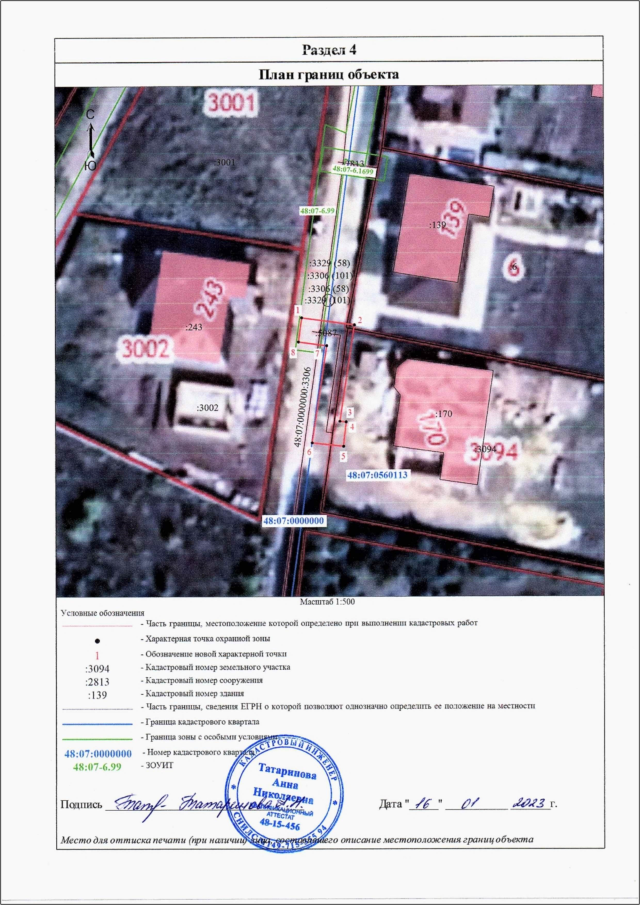Click the green "48:07-6.99" label on the map

pyautogui.click(x=317, y=211)
